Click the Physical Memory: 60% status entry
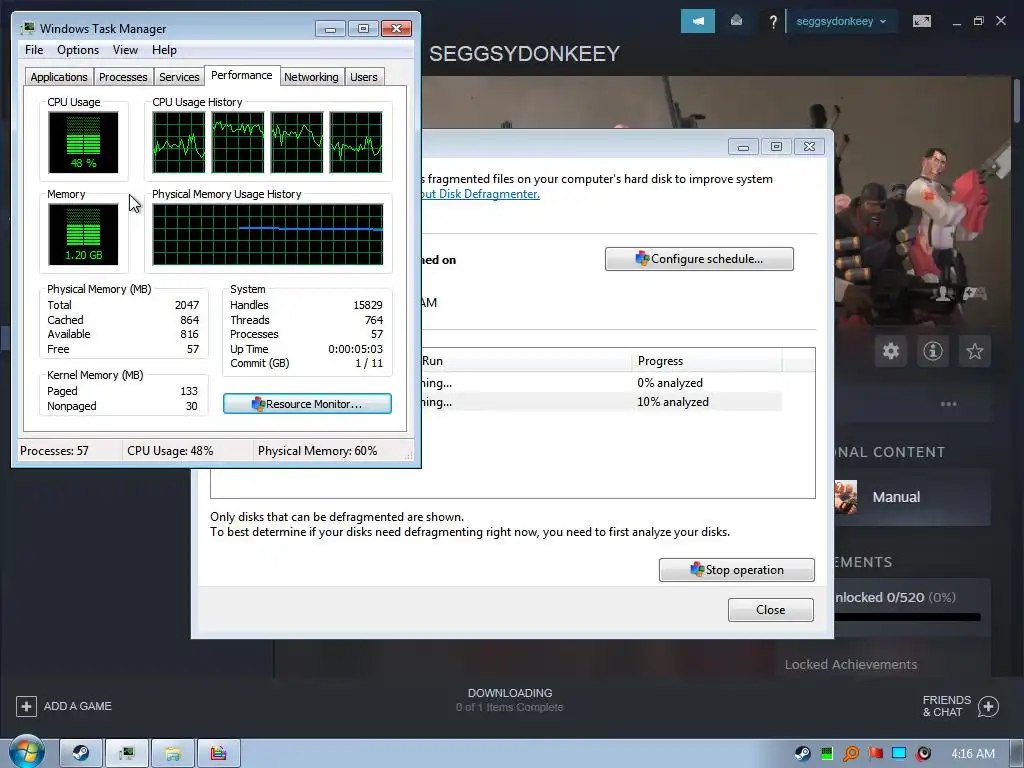Viewport: 1024px width, 768px height. pos(317,451)
